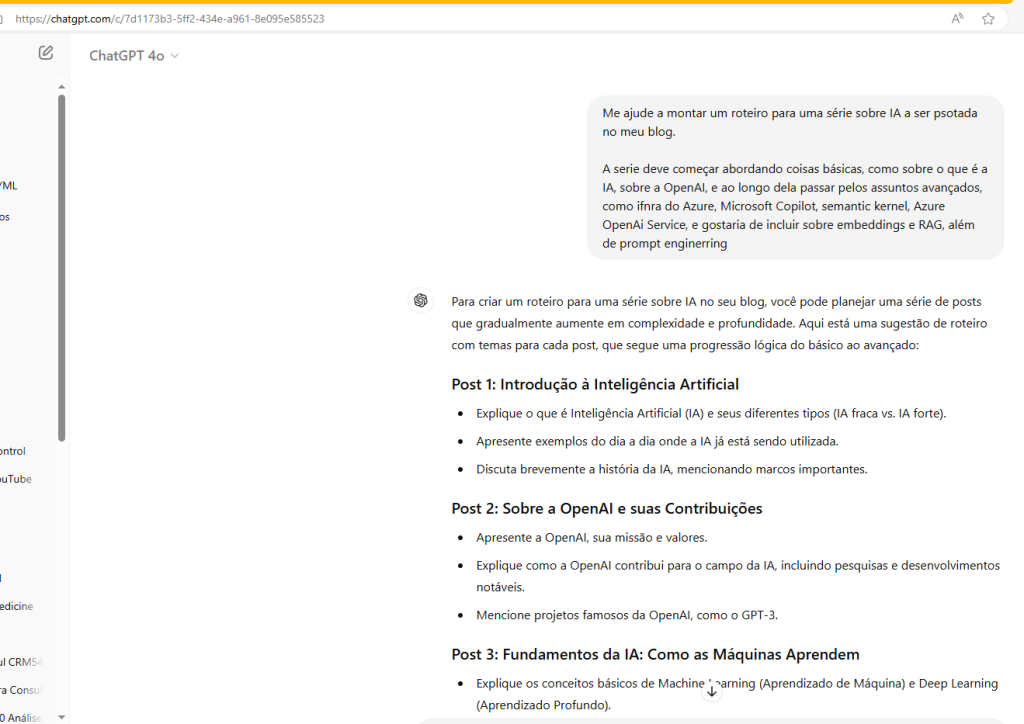Star this page using the favorites icon
1024x724 pixels.
[989, 17]
